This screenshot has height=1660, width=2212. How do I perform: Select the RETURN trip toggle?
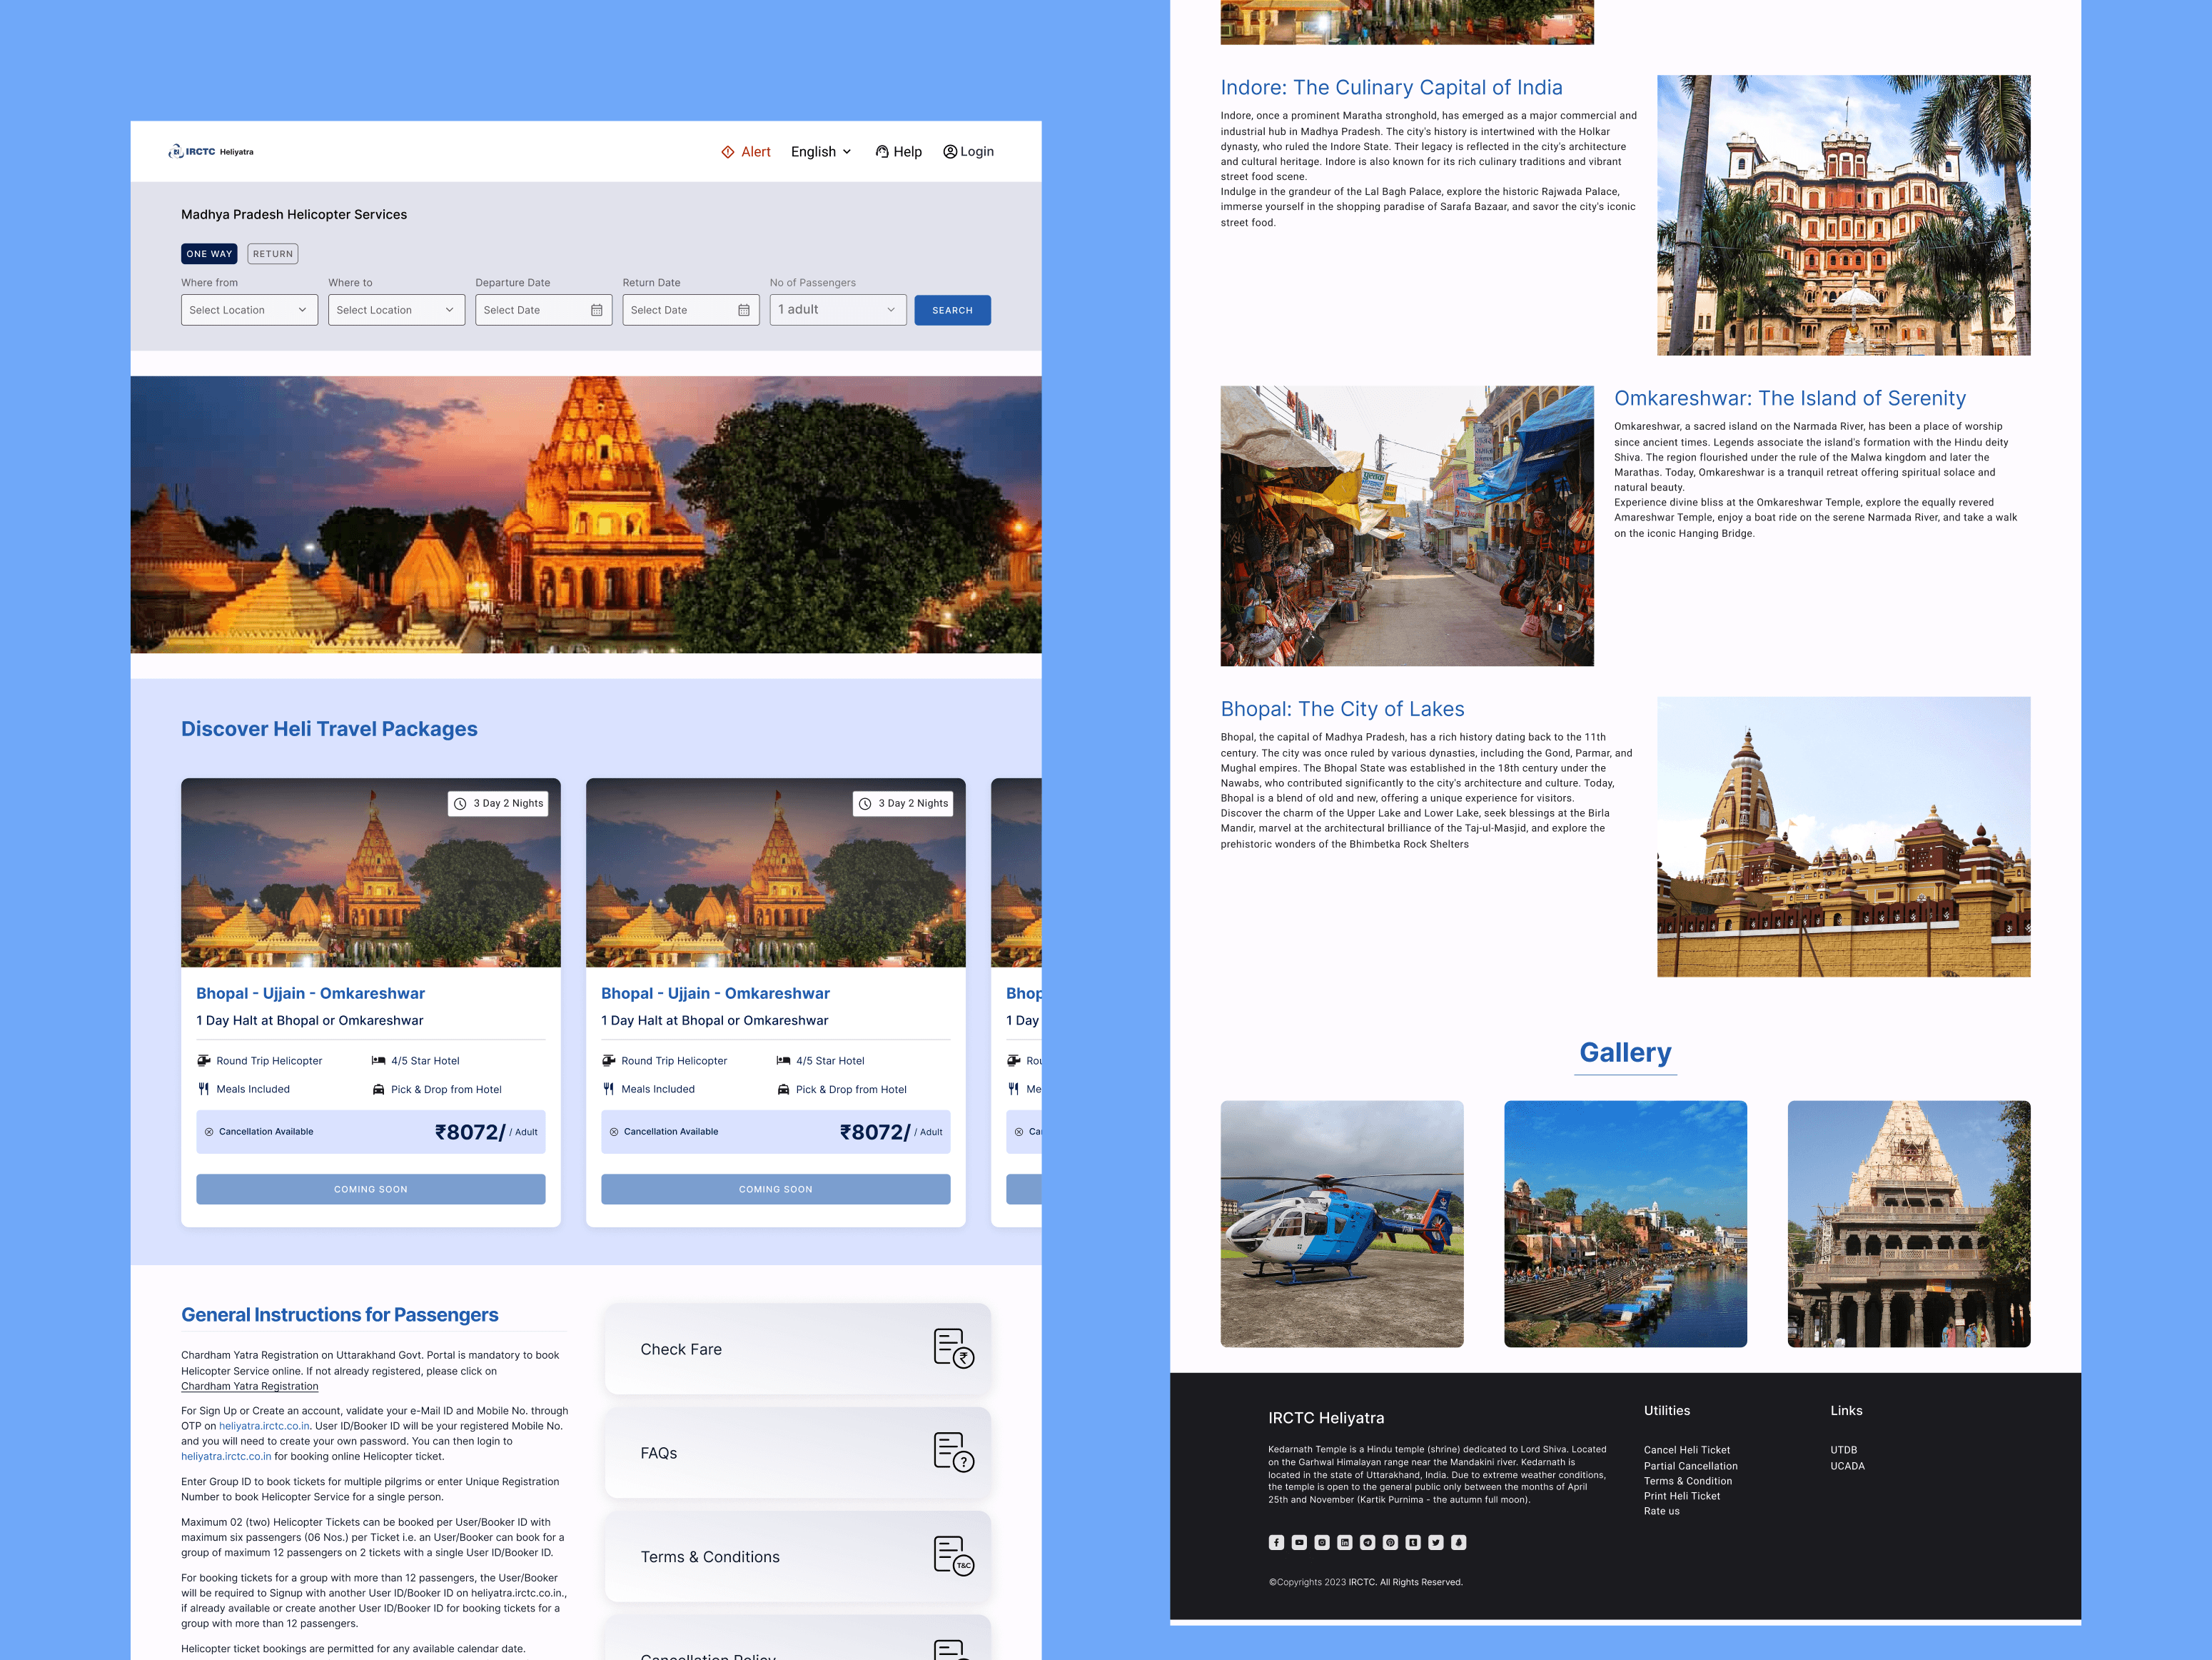(273, 254)
